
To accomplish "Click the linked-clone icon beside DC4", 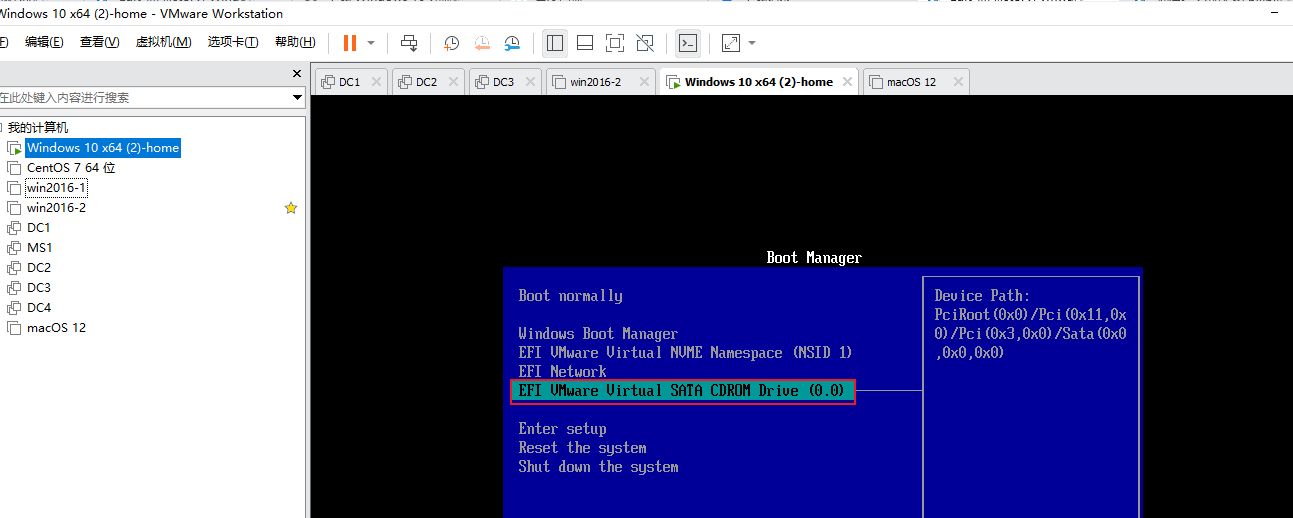I will point(14,308).
